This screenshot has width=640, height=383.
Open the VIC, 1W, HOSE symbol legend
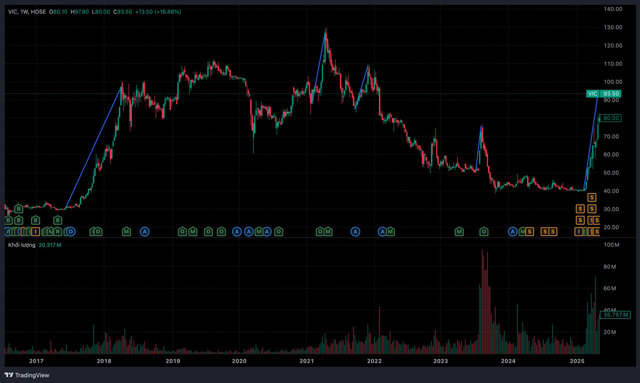[x=27, y=12]
